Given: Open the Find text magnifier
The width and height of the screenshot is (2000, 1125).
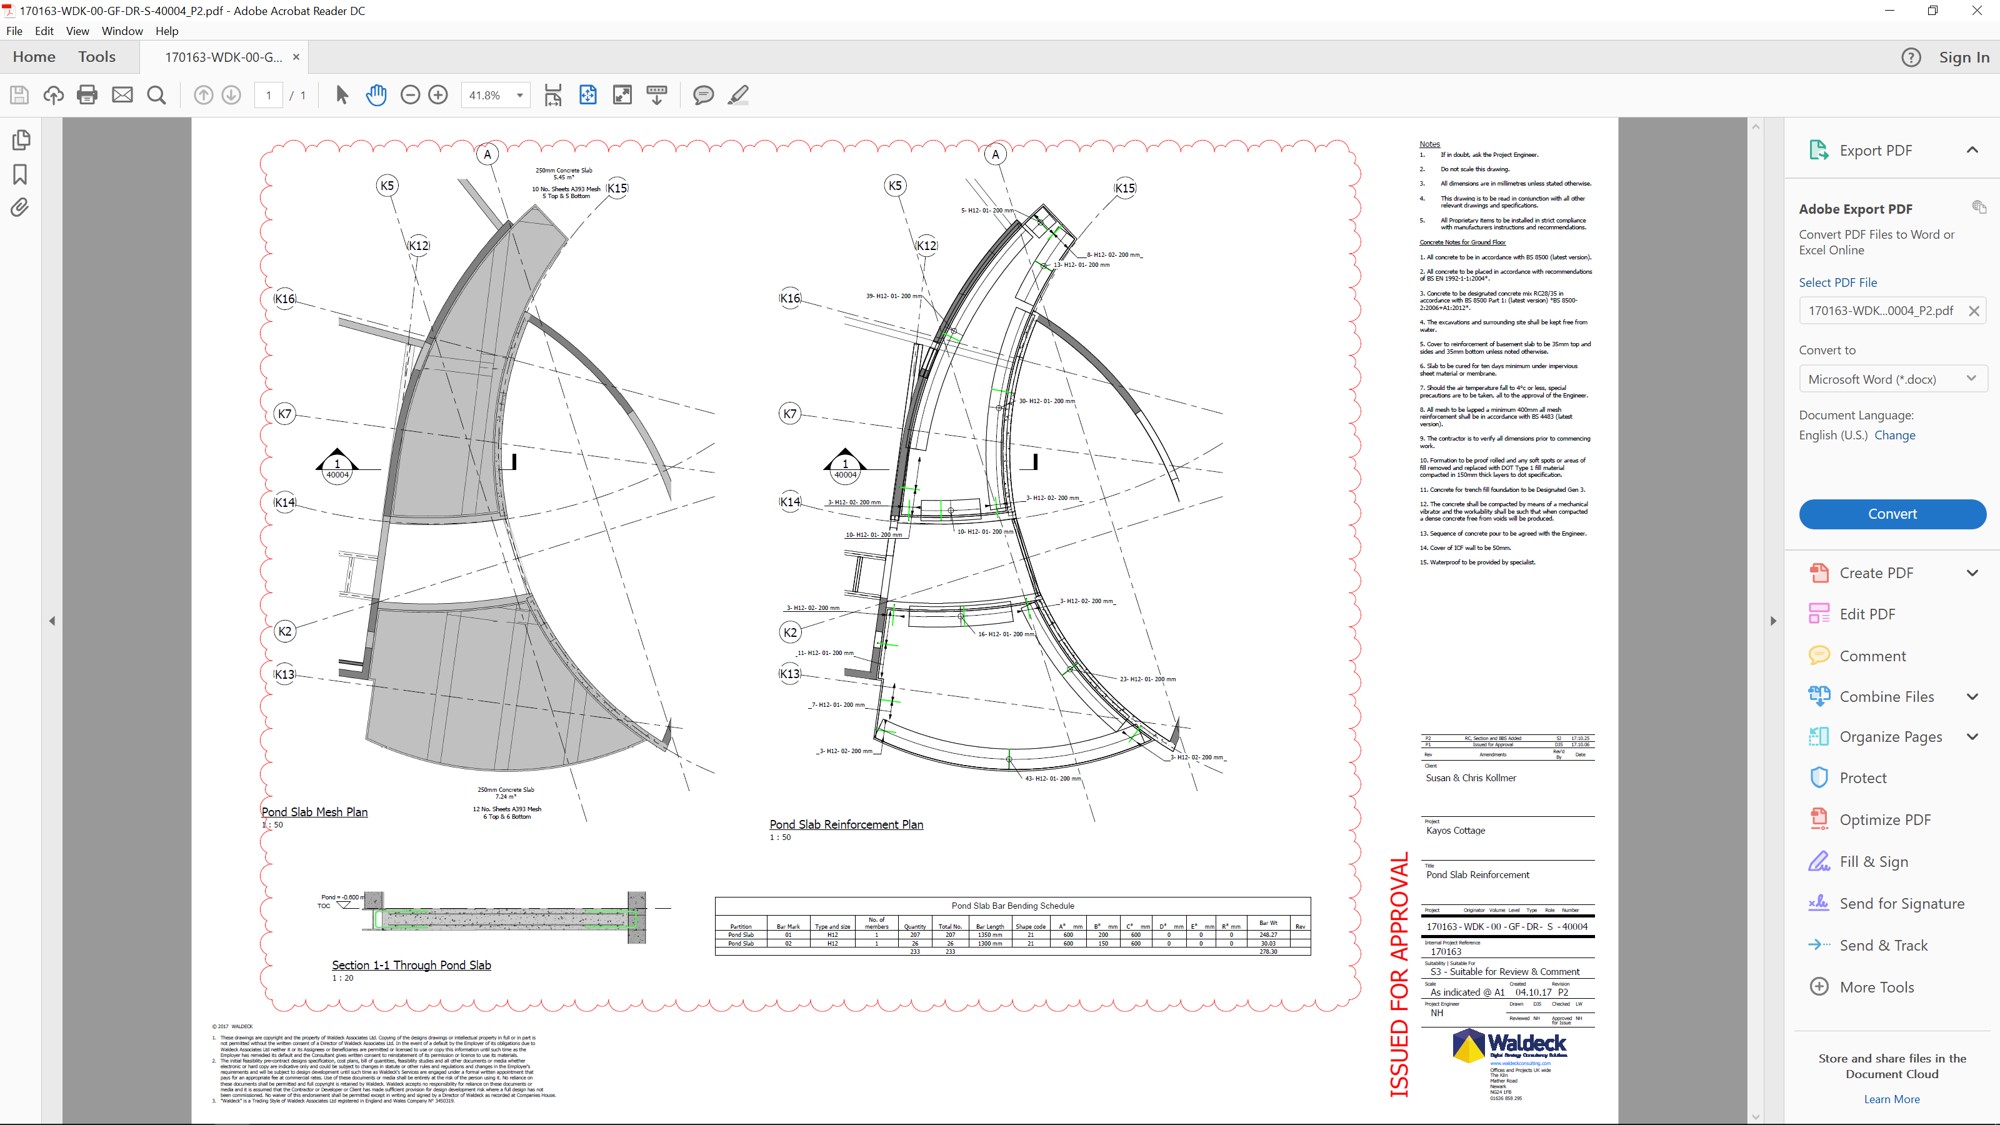Looking at the screenshot, I should pyautogui.click(x=156, y=95).
